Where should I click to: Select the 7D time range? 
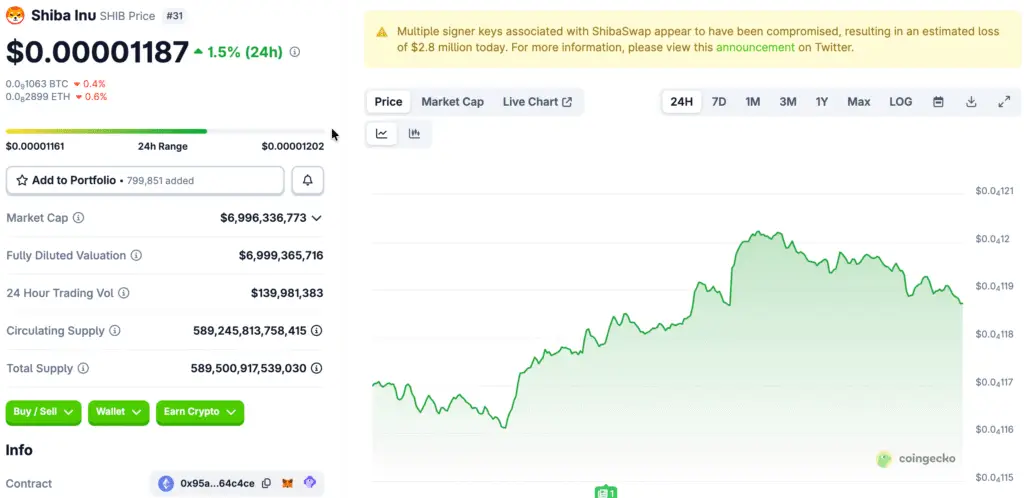[719, 102]
